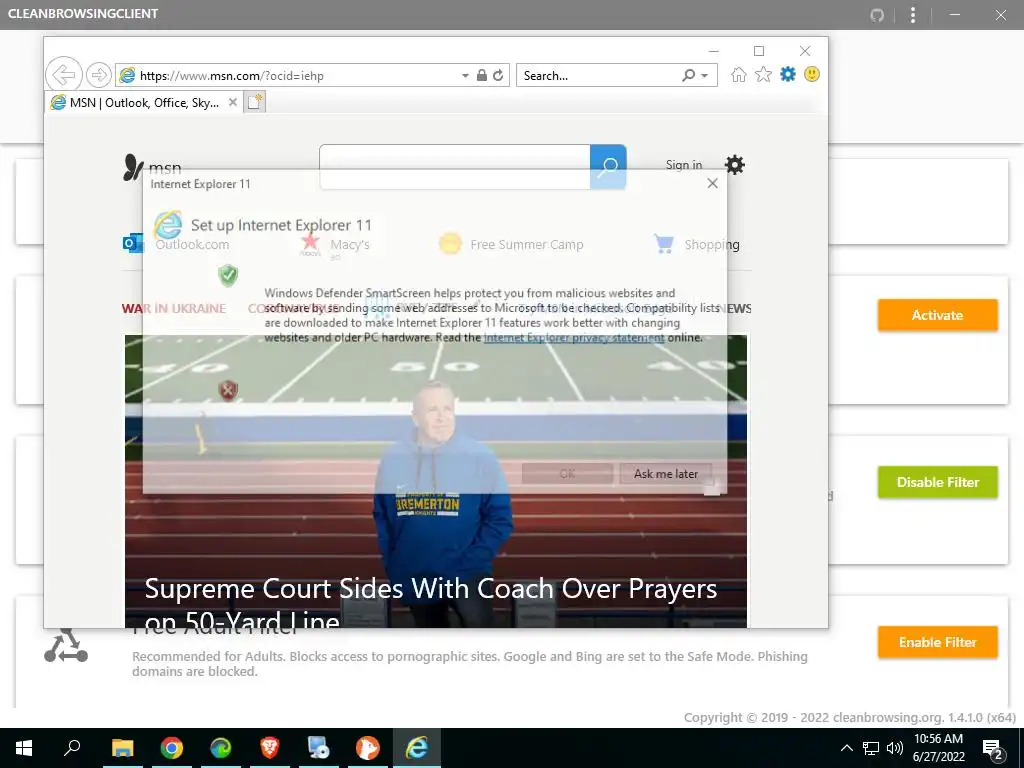
Task: Open Windows taskbar search
Action: tap(72, 748)
